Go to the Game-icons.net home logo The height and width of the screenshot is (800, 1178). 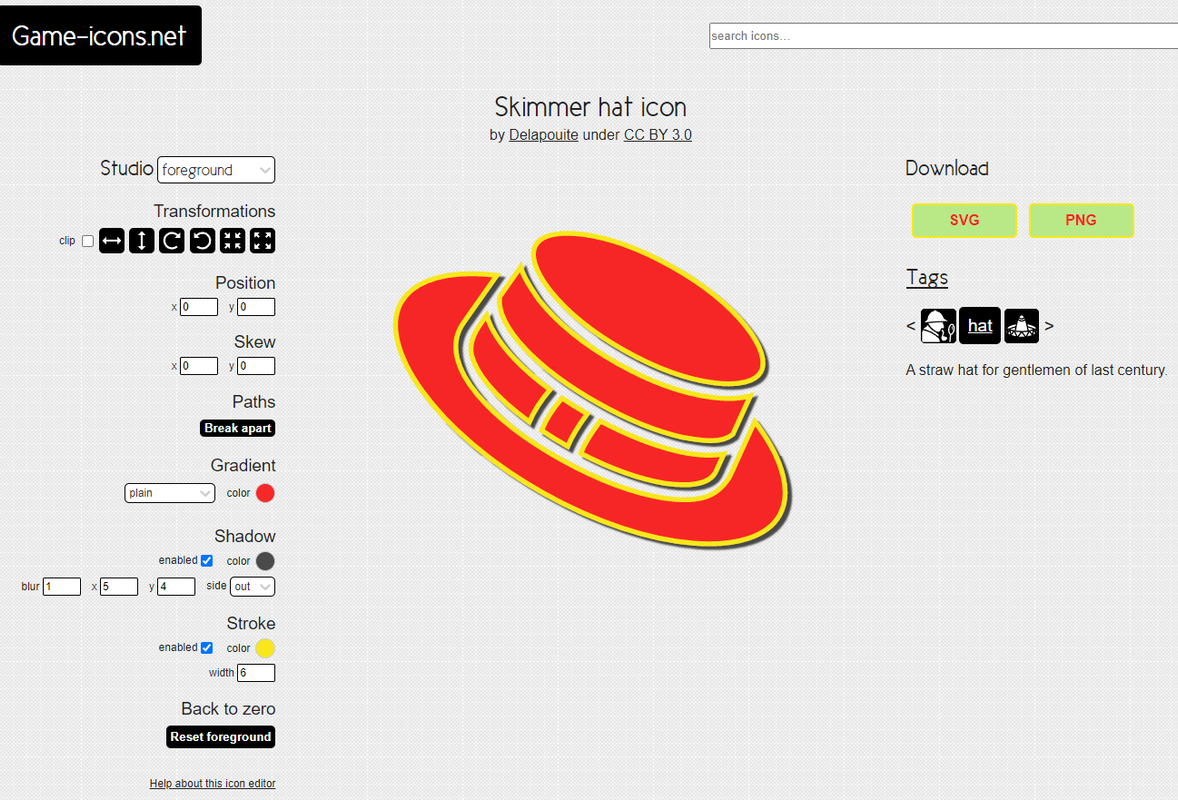point(100,35)
